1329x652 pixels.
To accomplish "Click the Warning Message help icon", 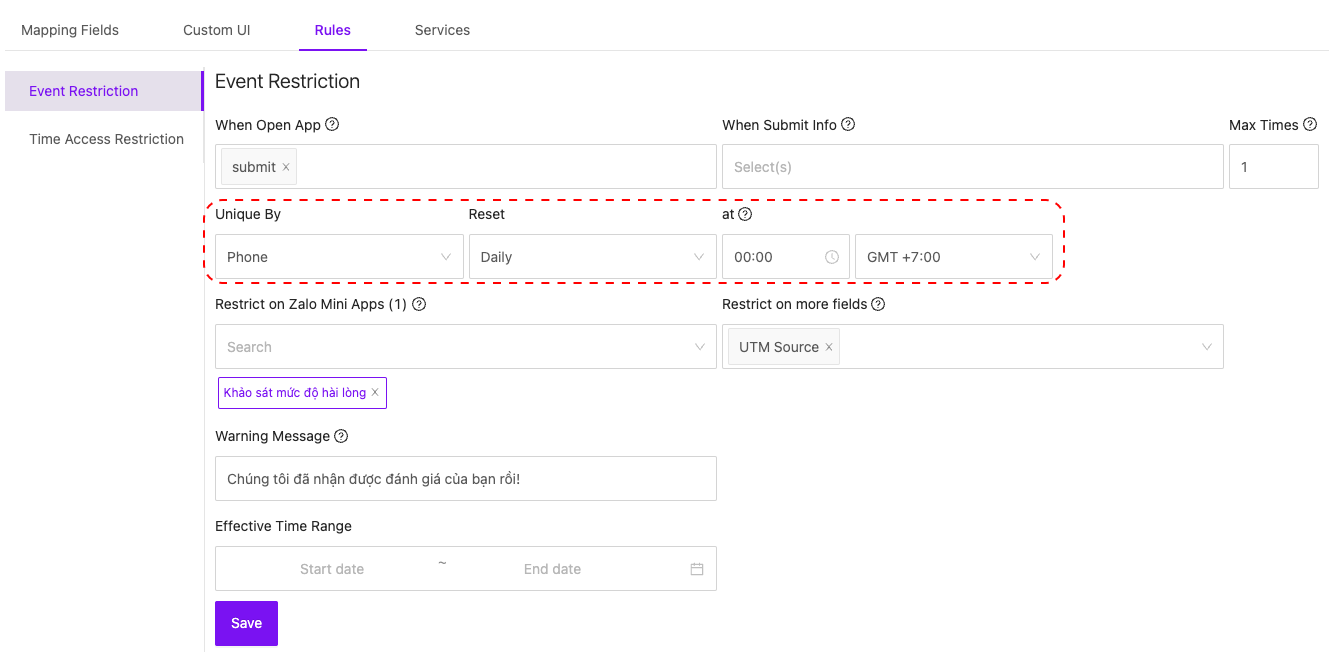I will click(341, 436).
